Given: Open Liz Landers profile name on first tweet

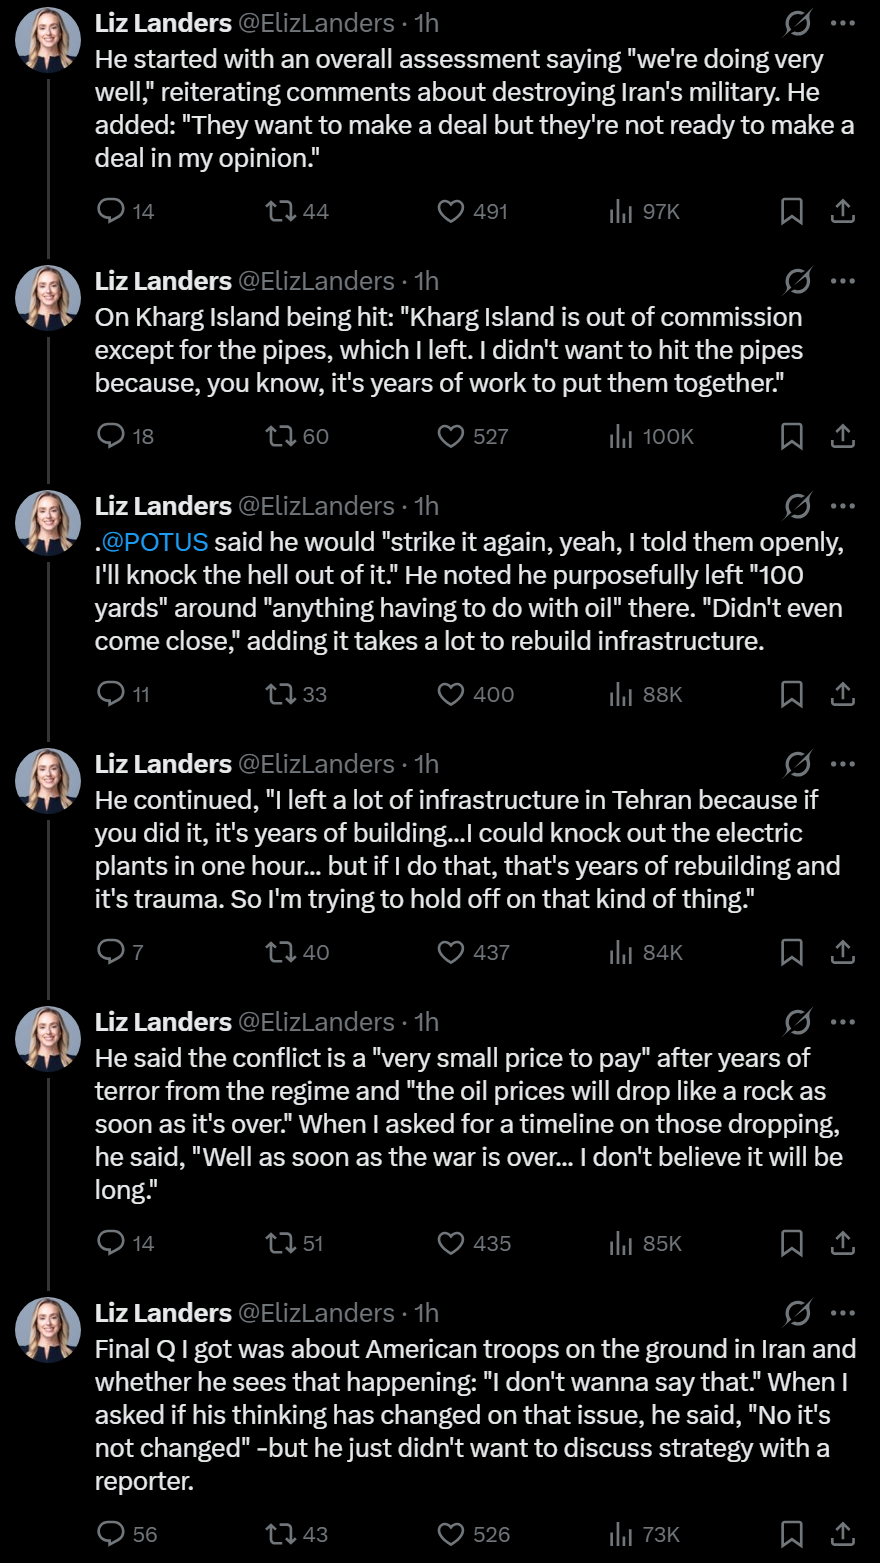Looking at the screenshot, I should (x=163, y=23).
